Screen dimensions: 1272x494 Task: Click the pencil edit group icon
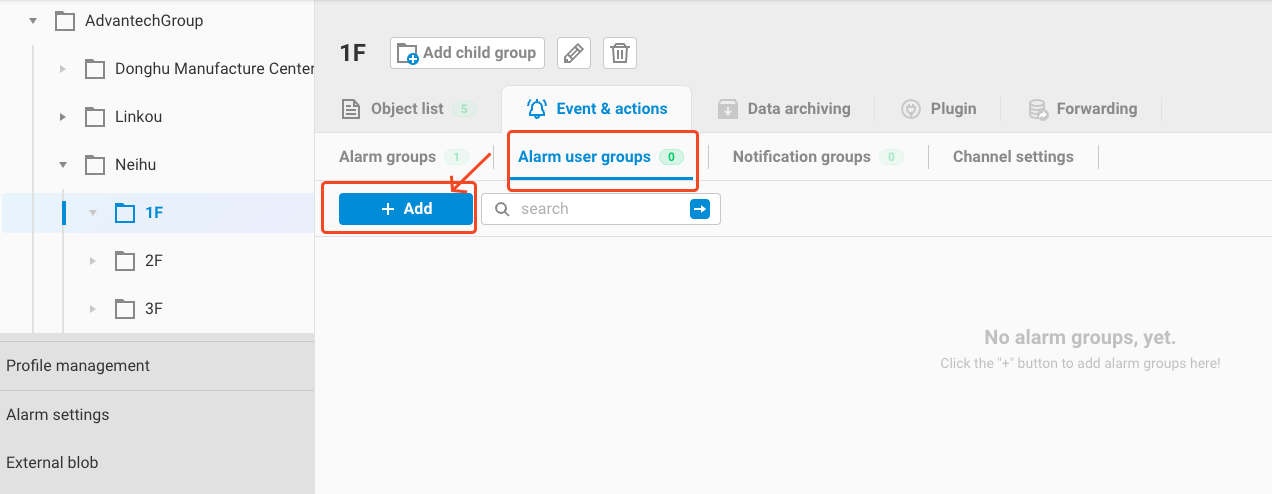click(573, 53)
